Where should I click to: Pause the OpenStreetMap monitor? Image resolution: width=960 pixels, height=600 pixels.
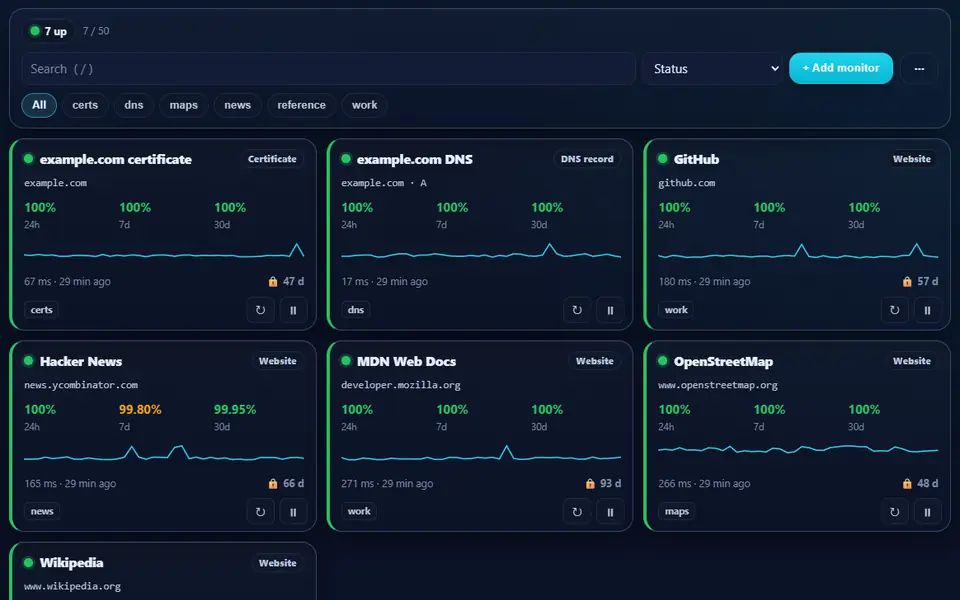coord(928,512)
